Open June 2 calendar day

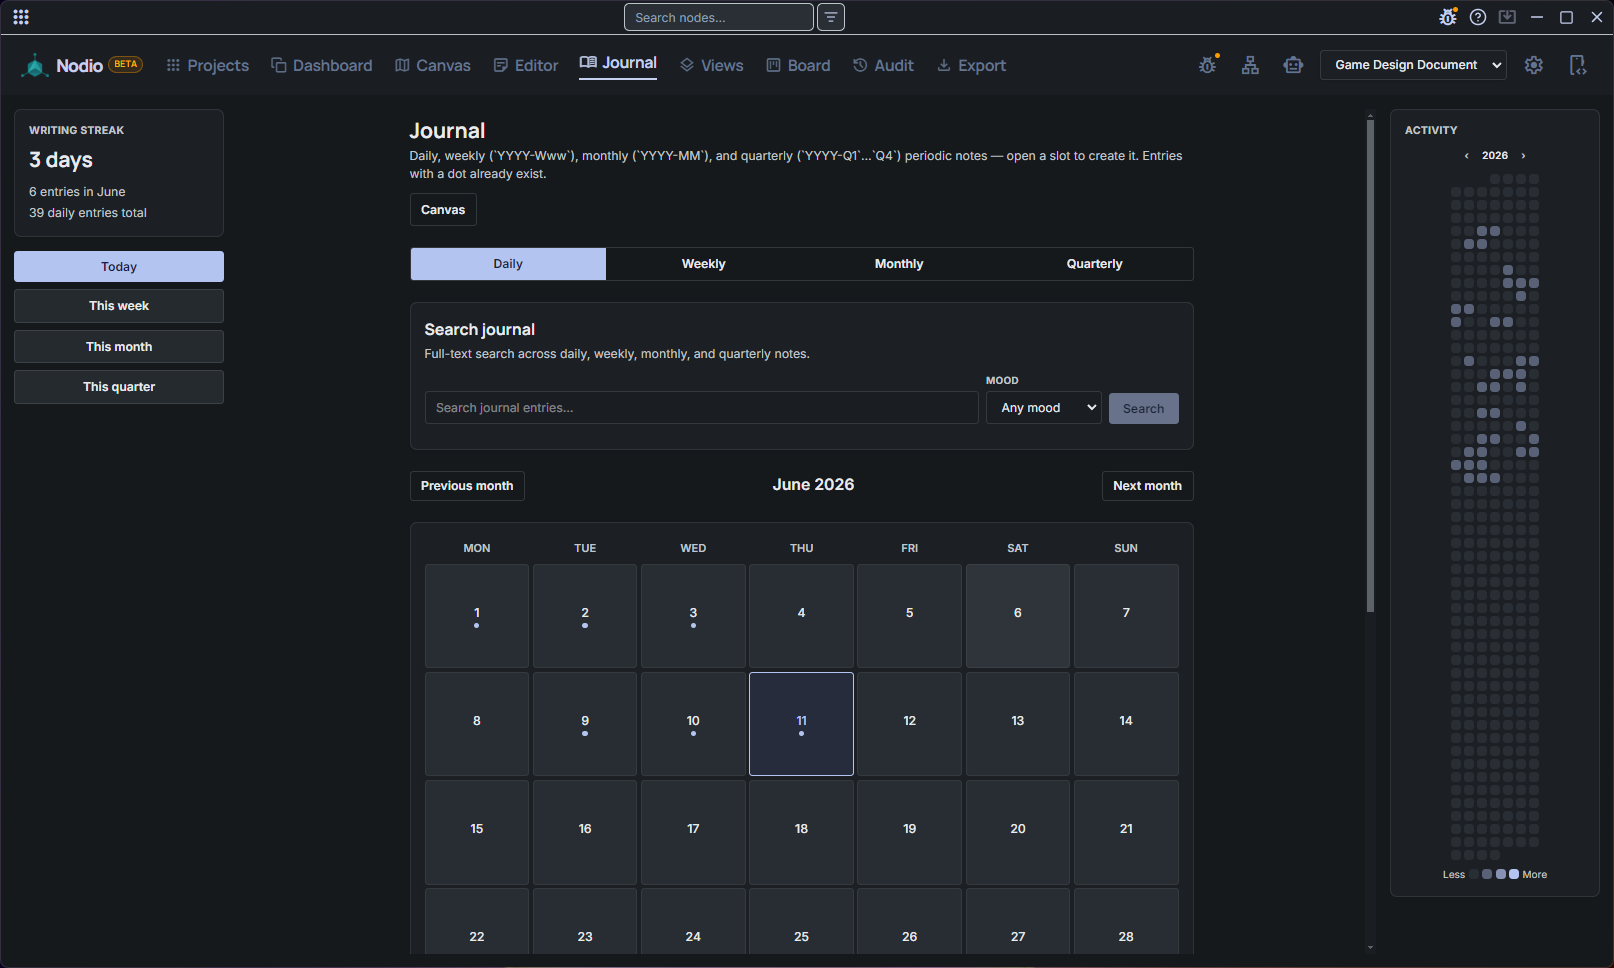[585, 616]
